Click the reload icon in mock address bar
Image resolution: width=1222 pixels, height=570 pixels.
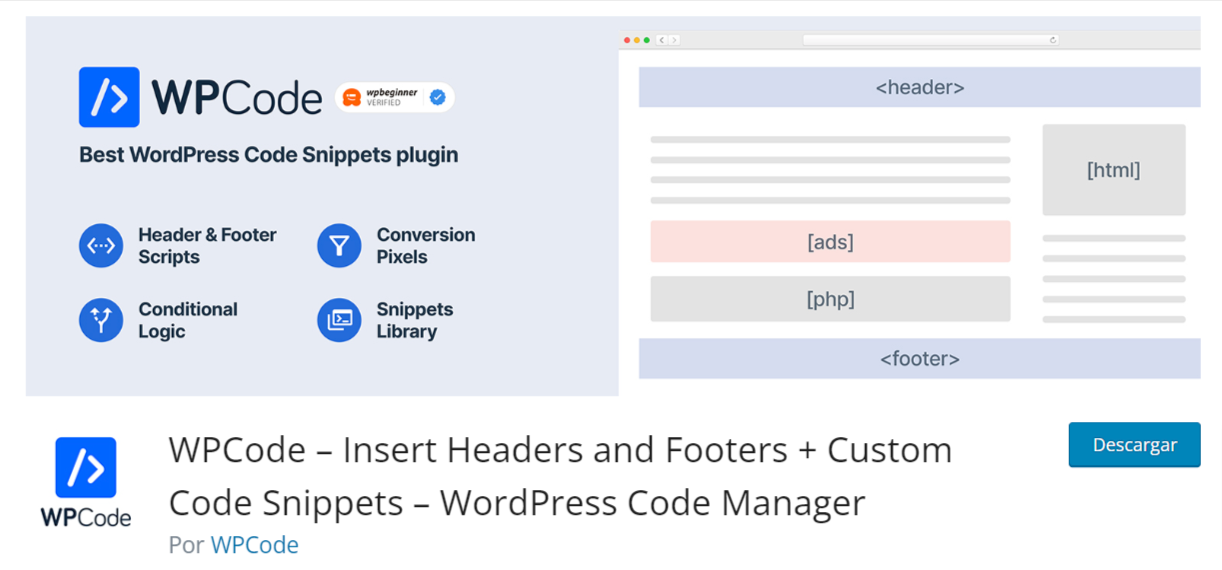[x=1052, y=40]
